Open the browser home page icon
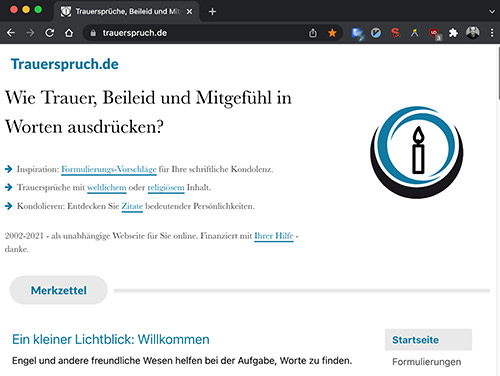 coord(69,33)
